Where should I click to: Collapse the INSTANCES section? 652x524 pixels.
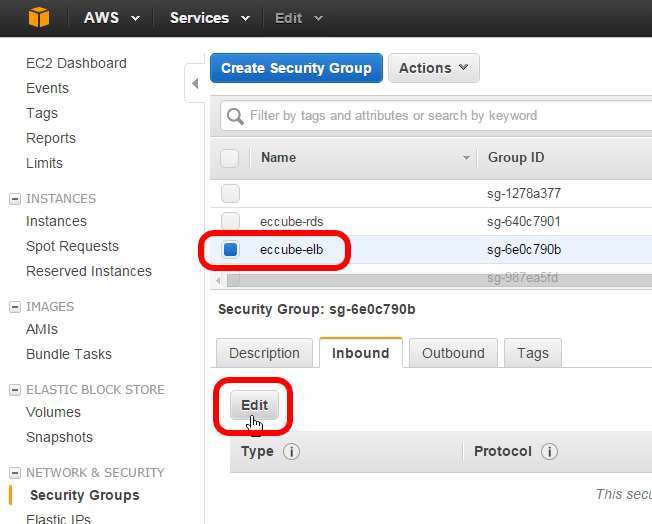tap(15, 199)
